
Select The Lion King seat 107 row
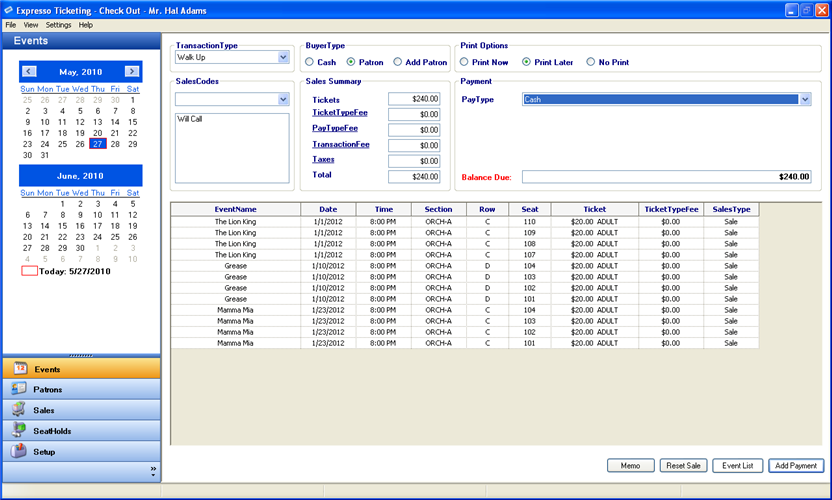pos(465,255)
